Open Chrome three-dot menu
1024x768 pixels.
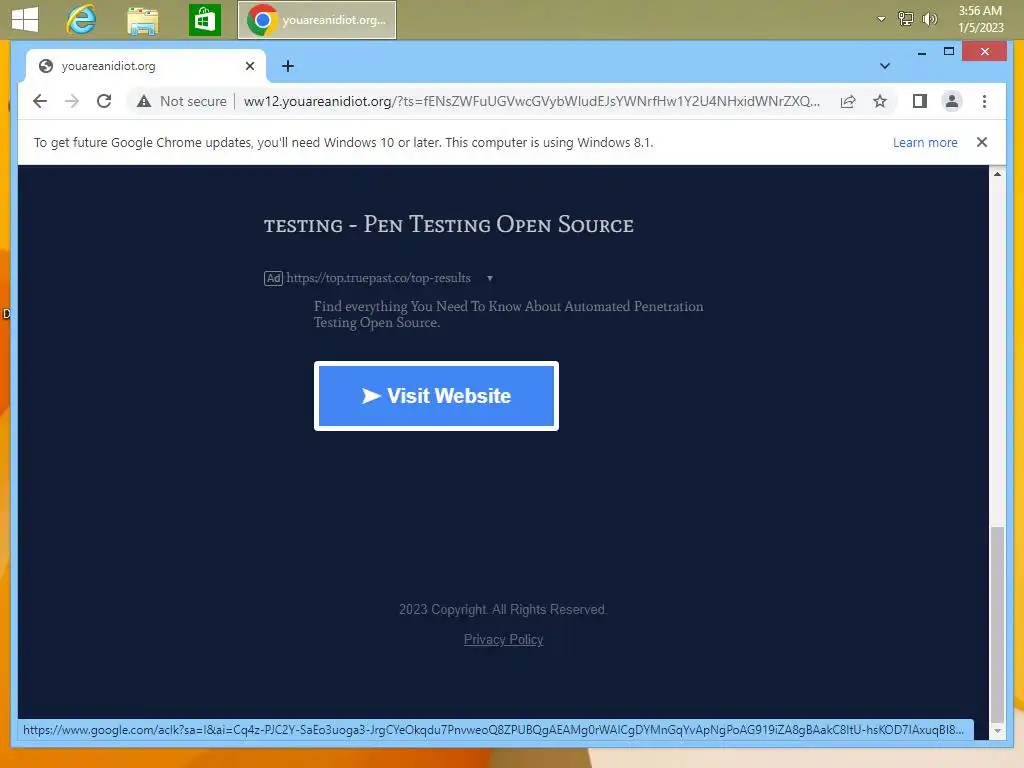click(x=984, y=101)
